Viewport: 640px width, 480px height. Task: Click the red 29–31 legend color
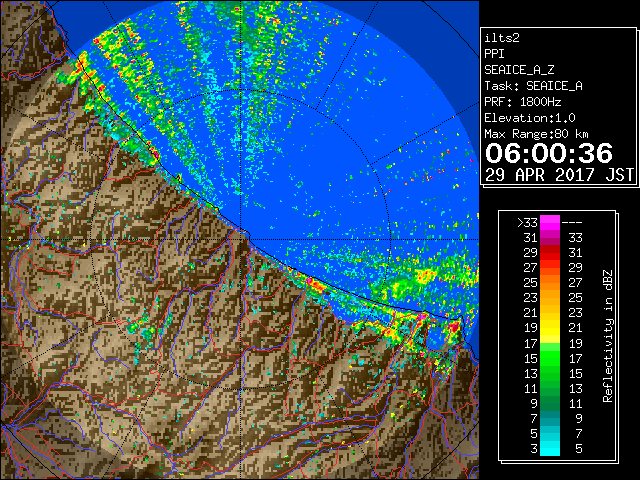(550, 253)
